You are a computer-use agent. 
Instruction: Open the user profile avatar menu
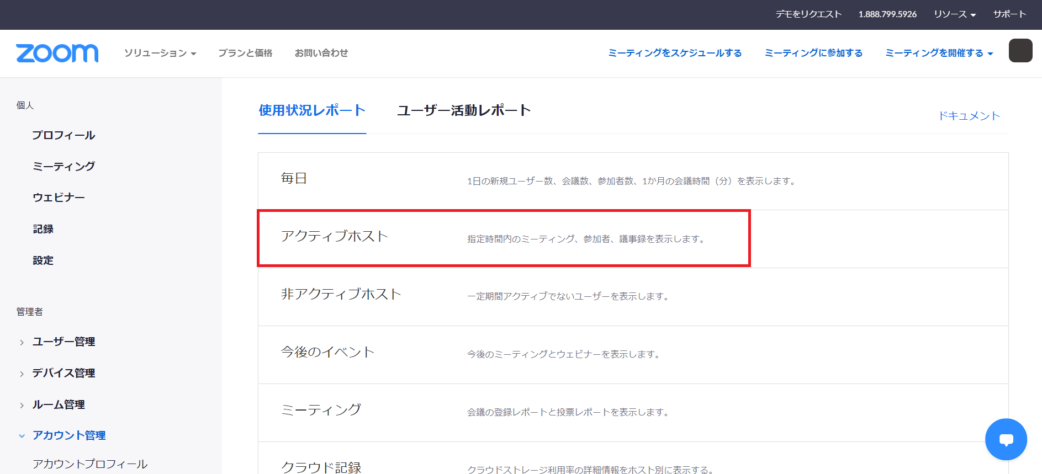coord(1020,52)
